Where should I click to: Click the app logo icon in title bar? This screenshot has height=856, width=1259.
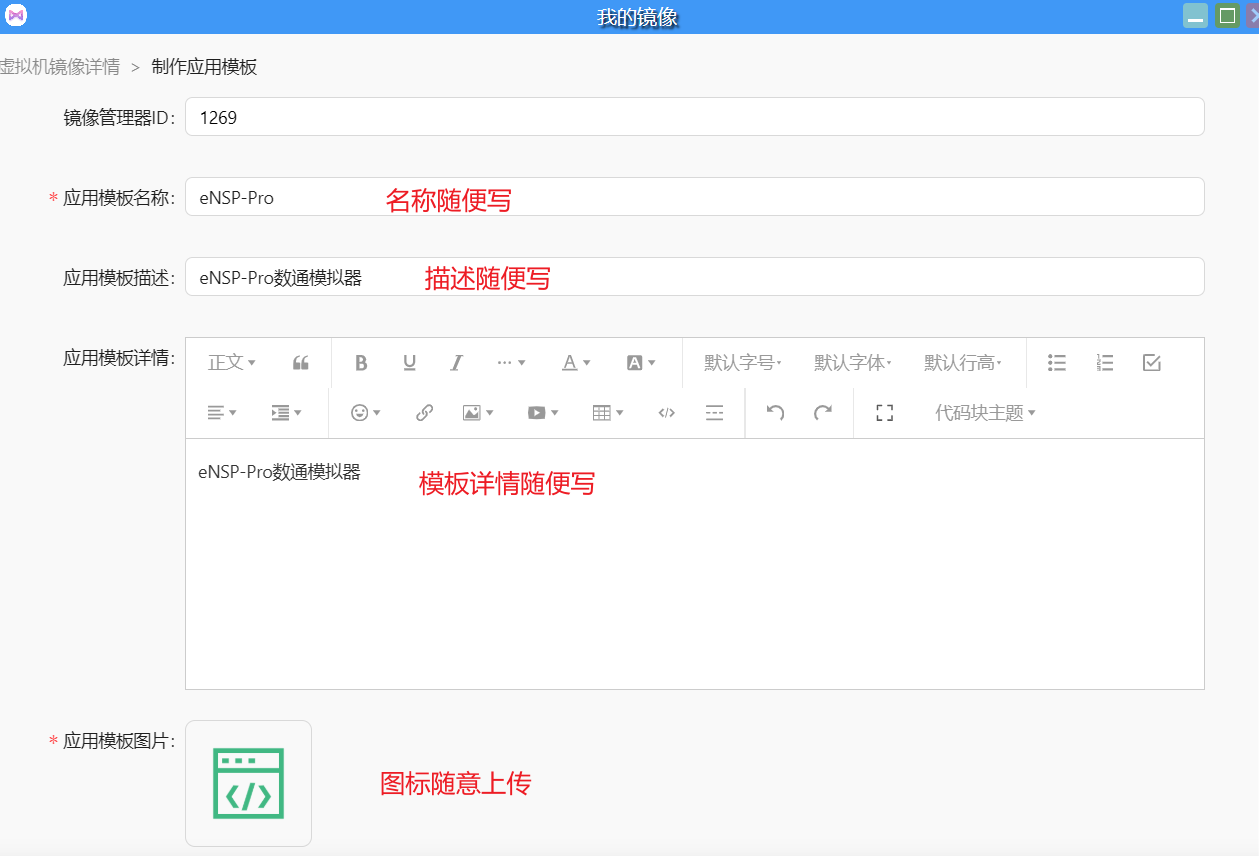pyautogui.click(x=17, y=16)
